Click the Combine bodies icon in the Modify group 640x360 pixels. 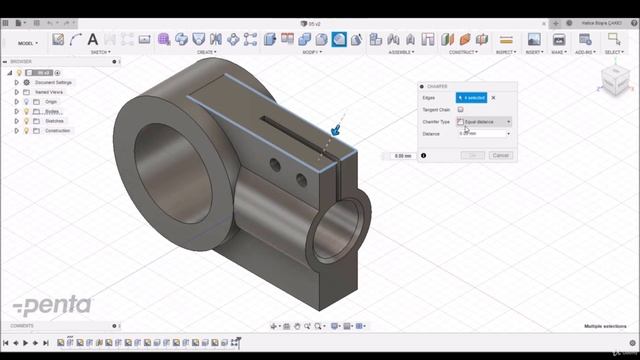click(x=304, y=40)
